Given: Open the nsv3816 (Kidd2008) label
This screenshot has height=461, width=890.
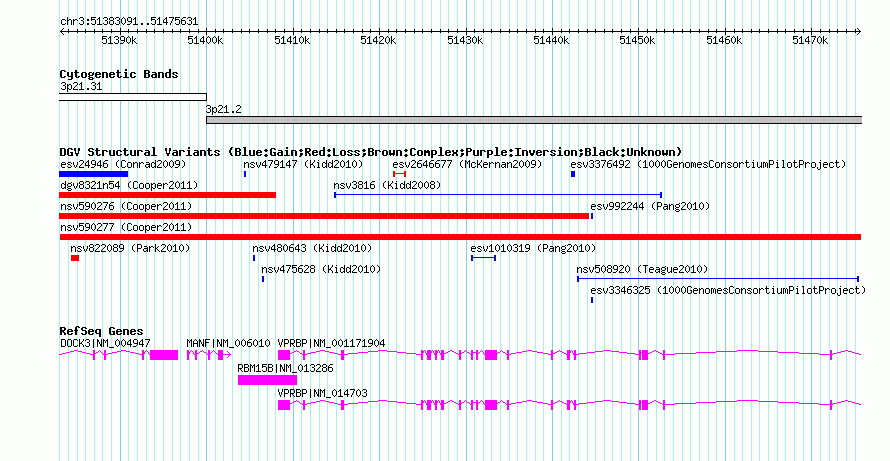Looking at the screenshot, I should click(387, 186).
